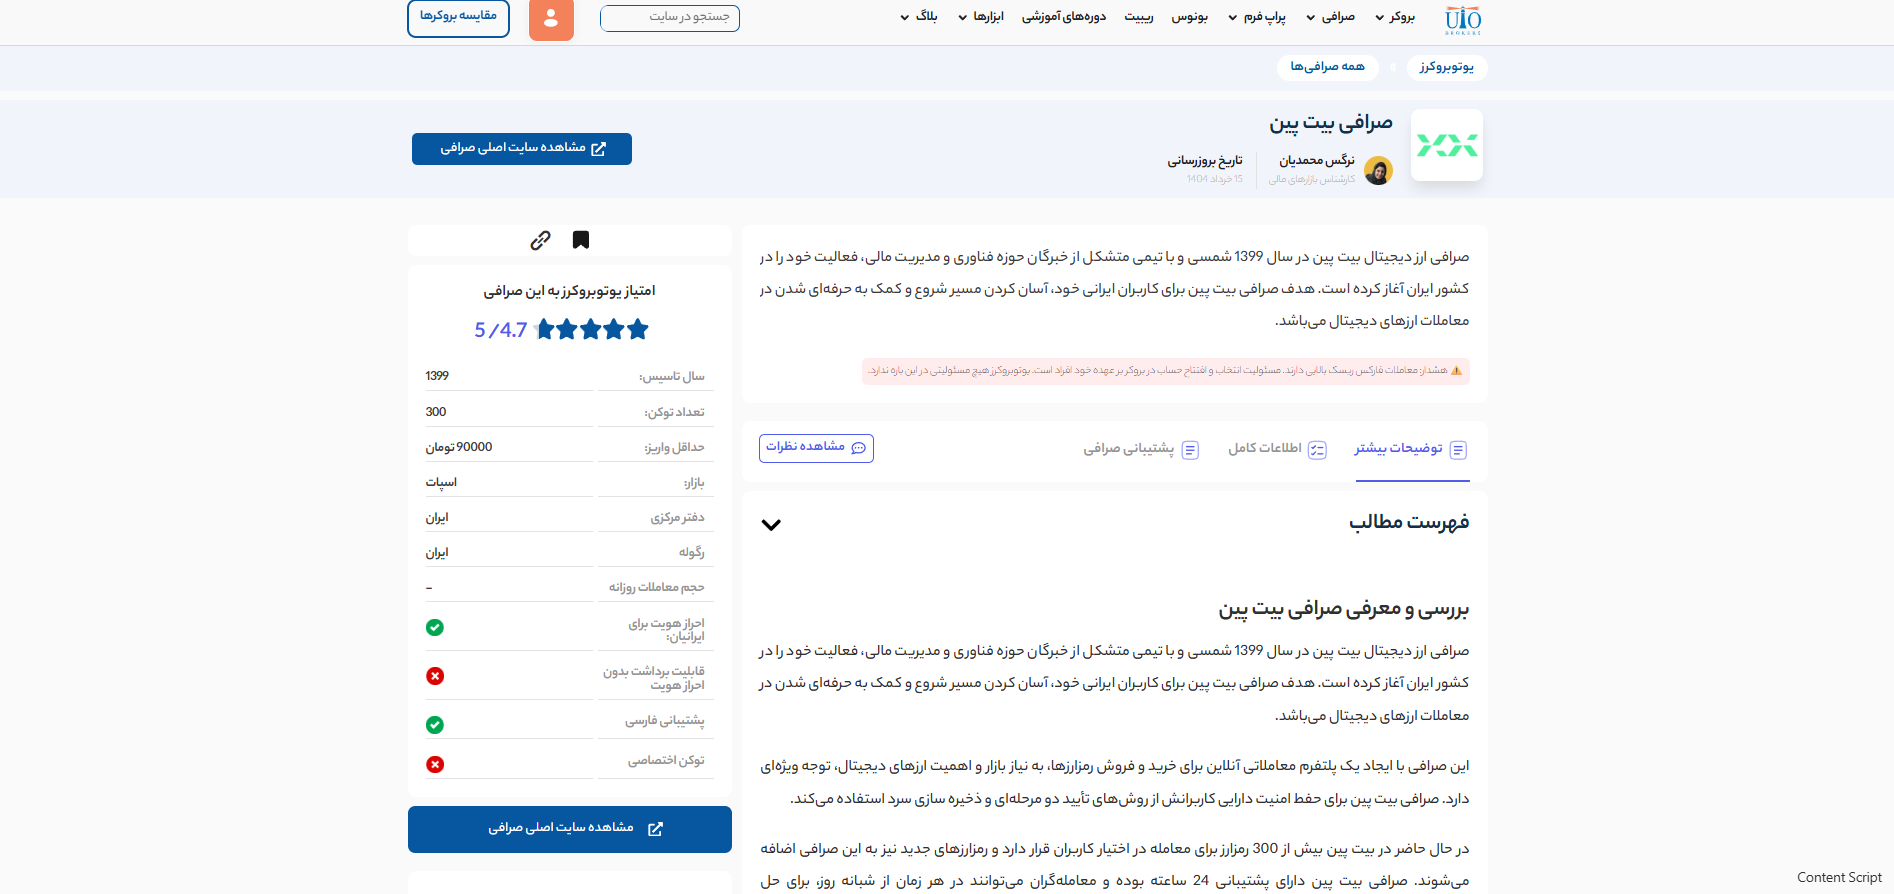This screenshot has height=894, width=1894.
Task: Click green check for پشتیبانی فارسی
Action: (435, 725)
